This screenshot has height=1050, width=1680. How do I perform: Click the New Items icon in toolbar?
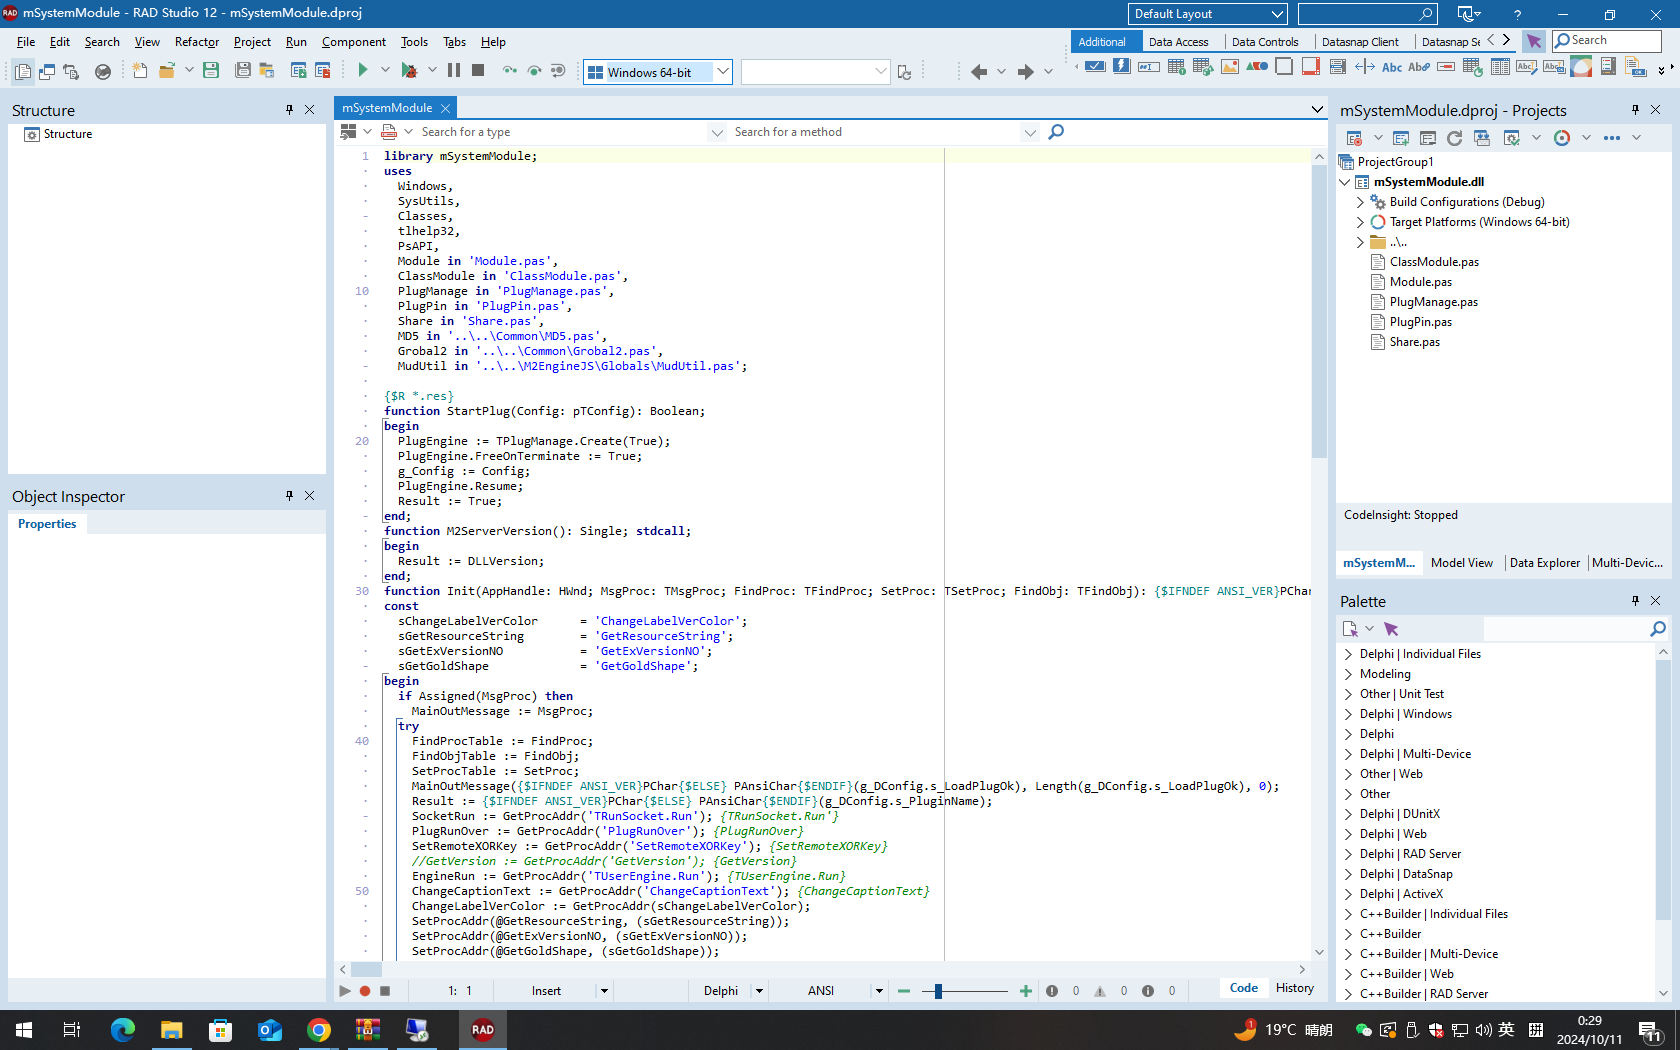coord(140,70)
